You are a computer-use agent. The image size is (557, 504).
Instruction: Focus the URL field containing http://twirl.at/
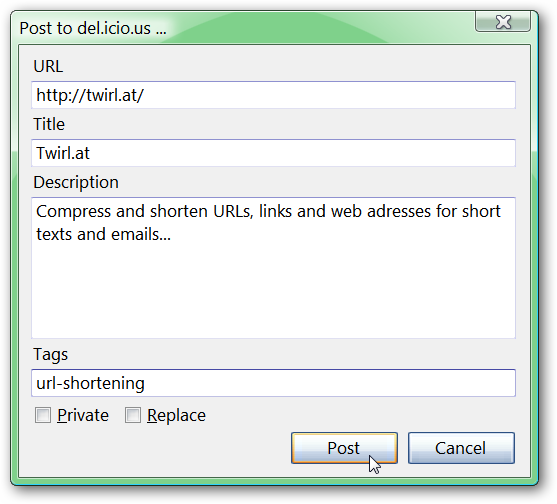click(273, 95)
